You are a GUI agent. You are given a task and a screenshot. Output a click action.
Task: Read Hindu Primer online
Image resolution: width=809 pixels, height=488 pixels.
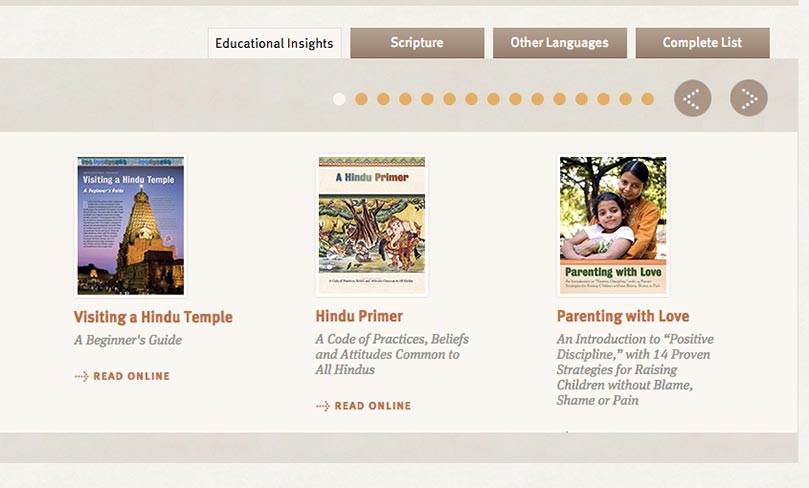(372, 407)
